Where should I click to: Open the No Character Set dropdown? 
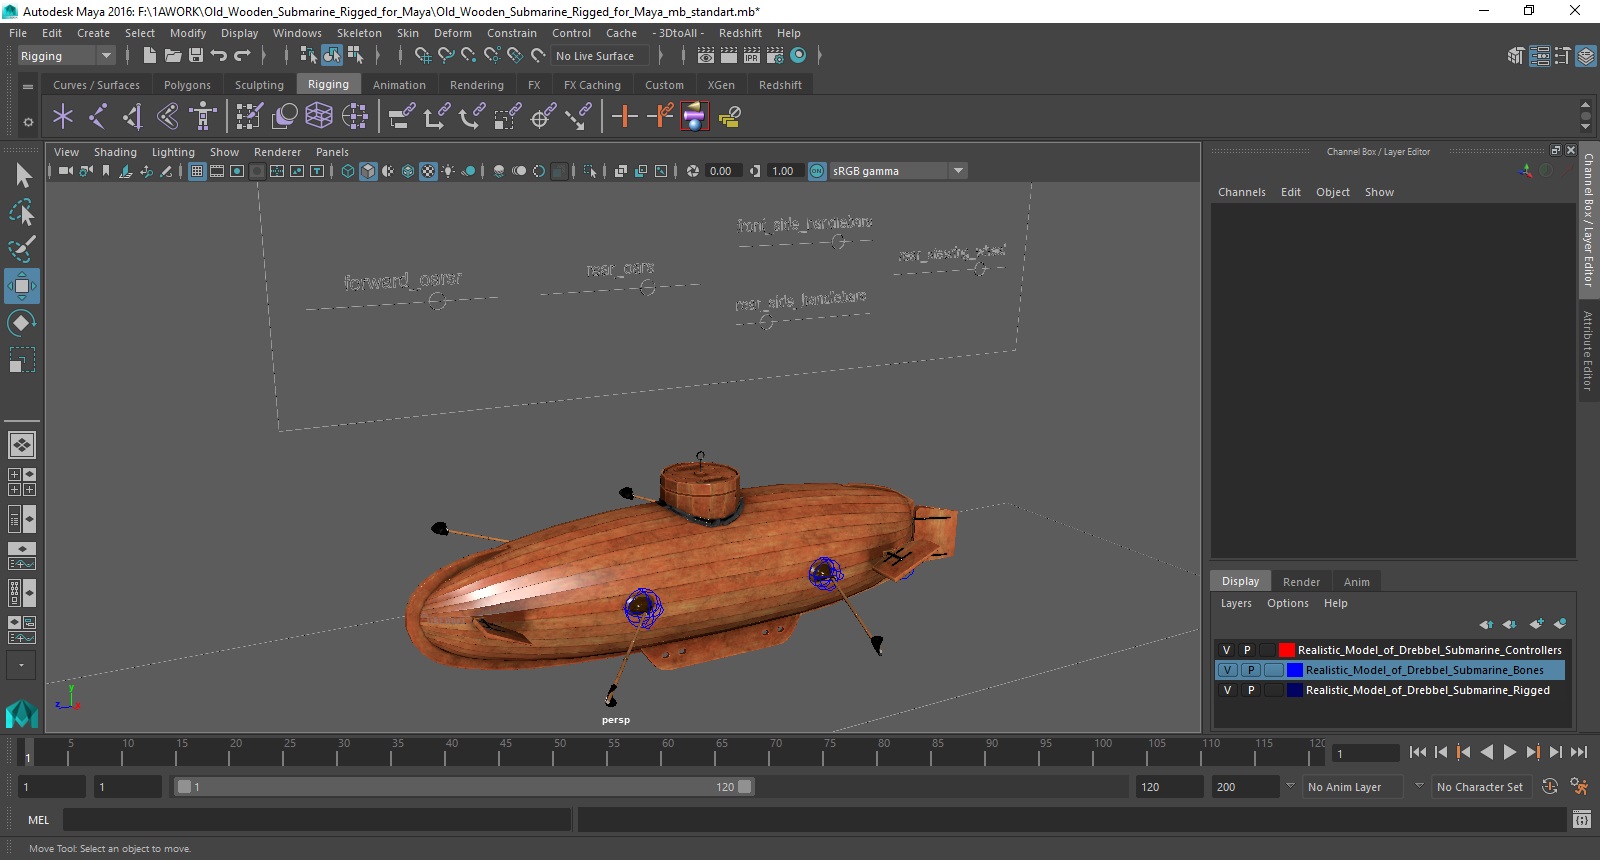1482,787
